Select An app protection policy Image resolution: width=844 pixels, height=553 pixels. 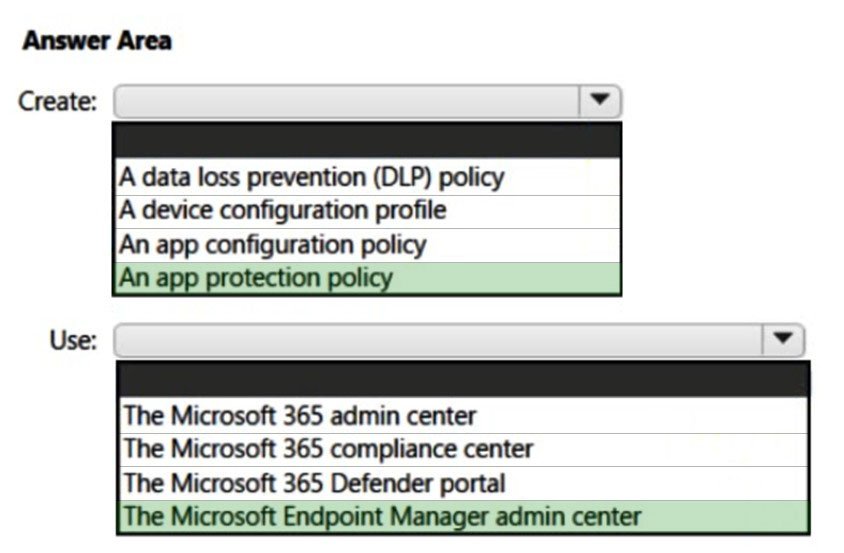[367, 278]
